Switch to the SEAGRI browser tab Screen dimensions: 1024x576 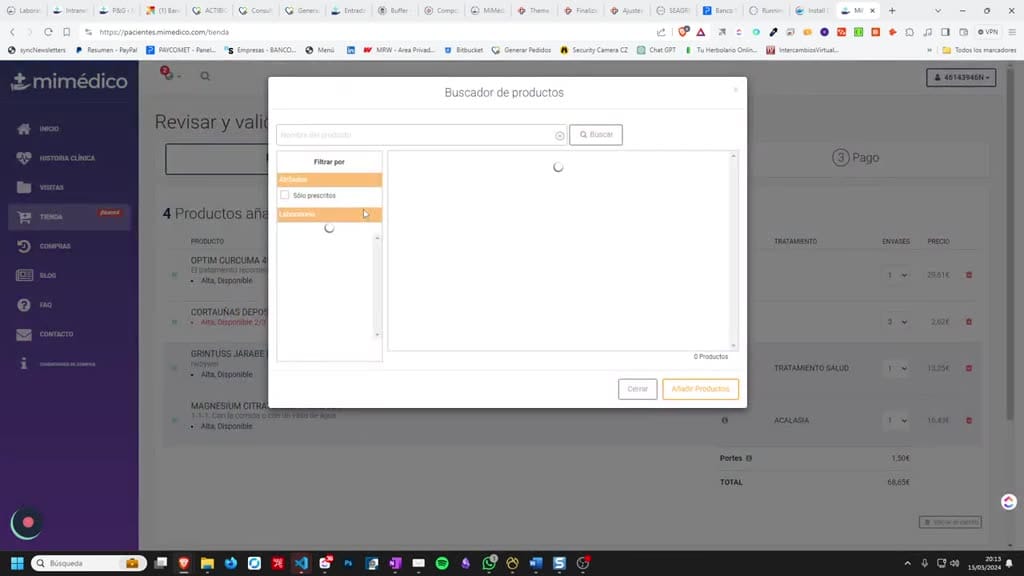click(x=673, y=10)
